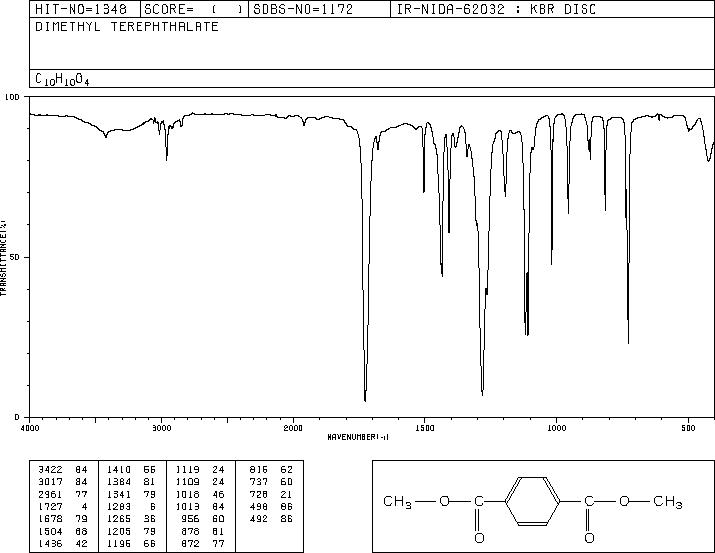Select peak value 1196 in the table
This screenshot has width=715, height=553.
point(119,543)
